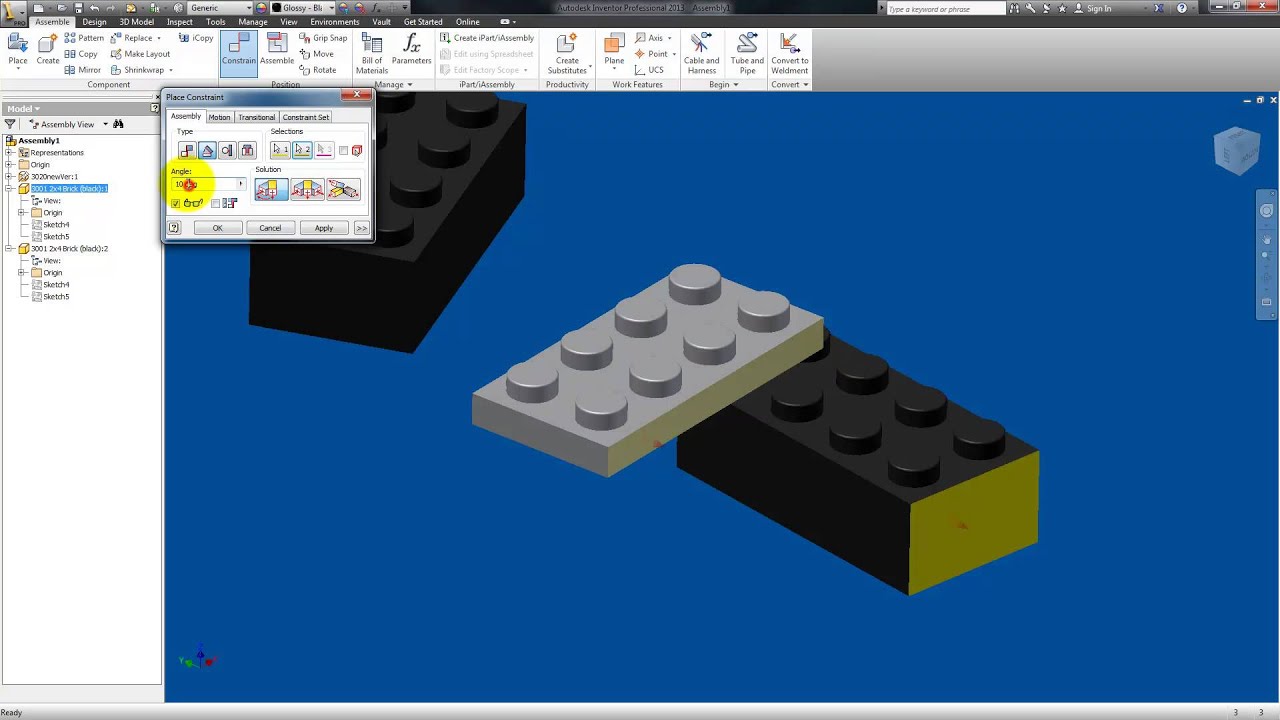Click Cancel in Place Constraint

[x=270, y=228]
